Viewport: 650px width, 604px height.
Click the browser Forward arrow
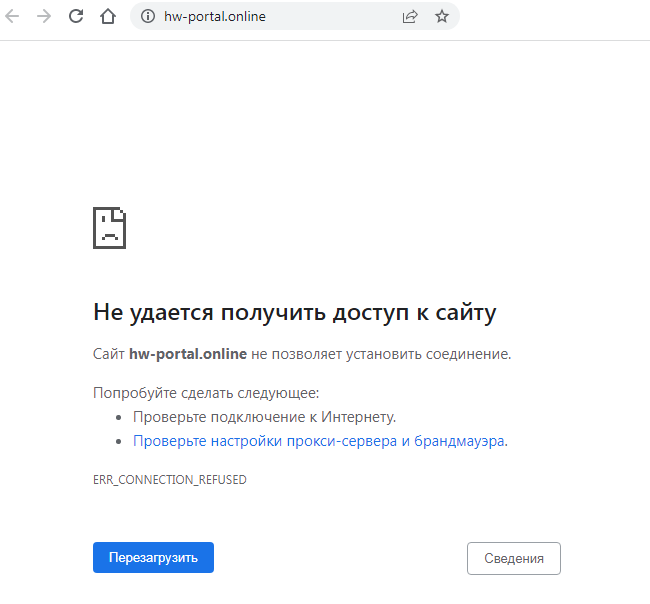tap(44, 16)
